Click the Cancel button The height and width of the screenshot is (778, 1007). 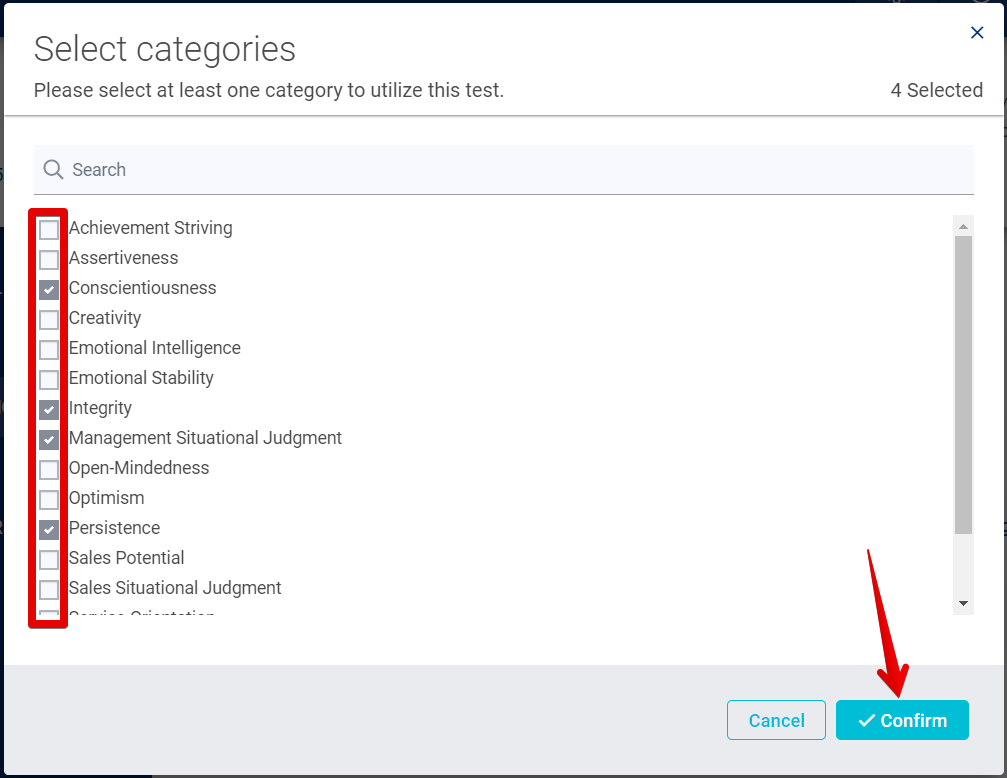pos(776,720)
